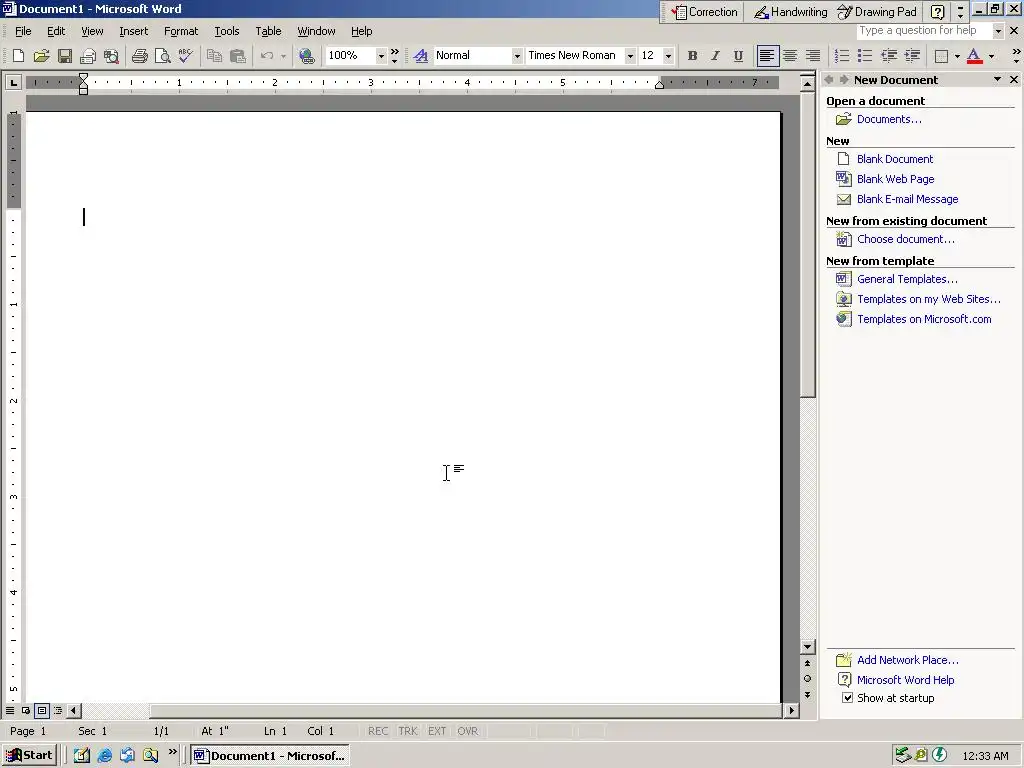The image size is (1024, 768).
Task: Click the Search toolbar icon
Action: pyautogui.click(x=111, y=56)
